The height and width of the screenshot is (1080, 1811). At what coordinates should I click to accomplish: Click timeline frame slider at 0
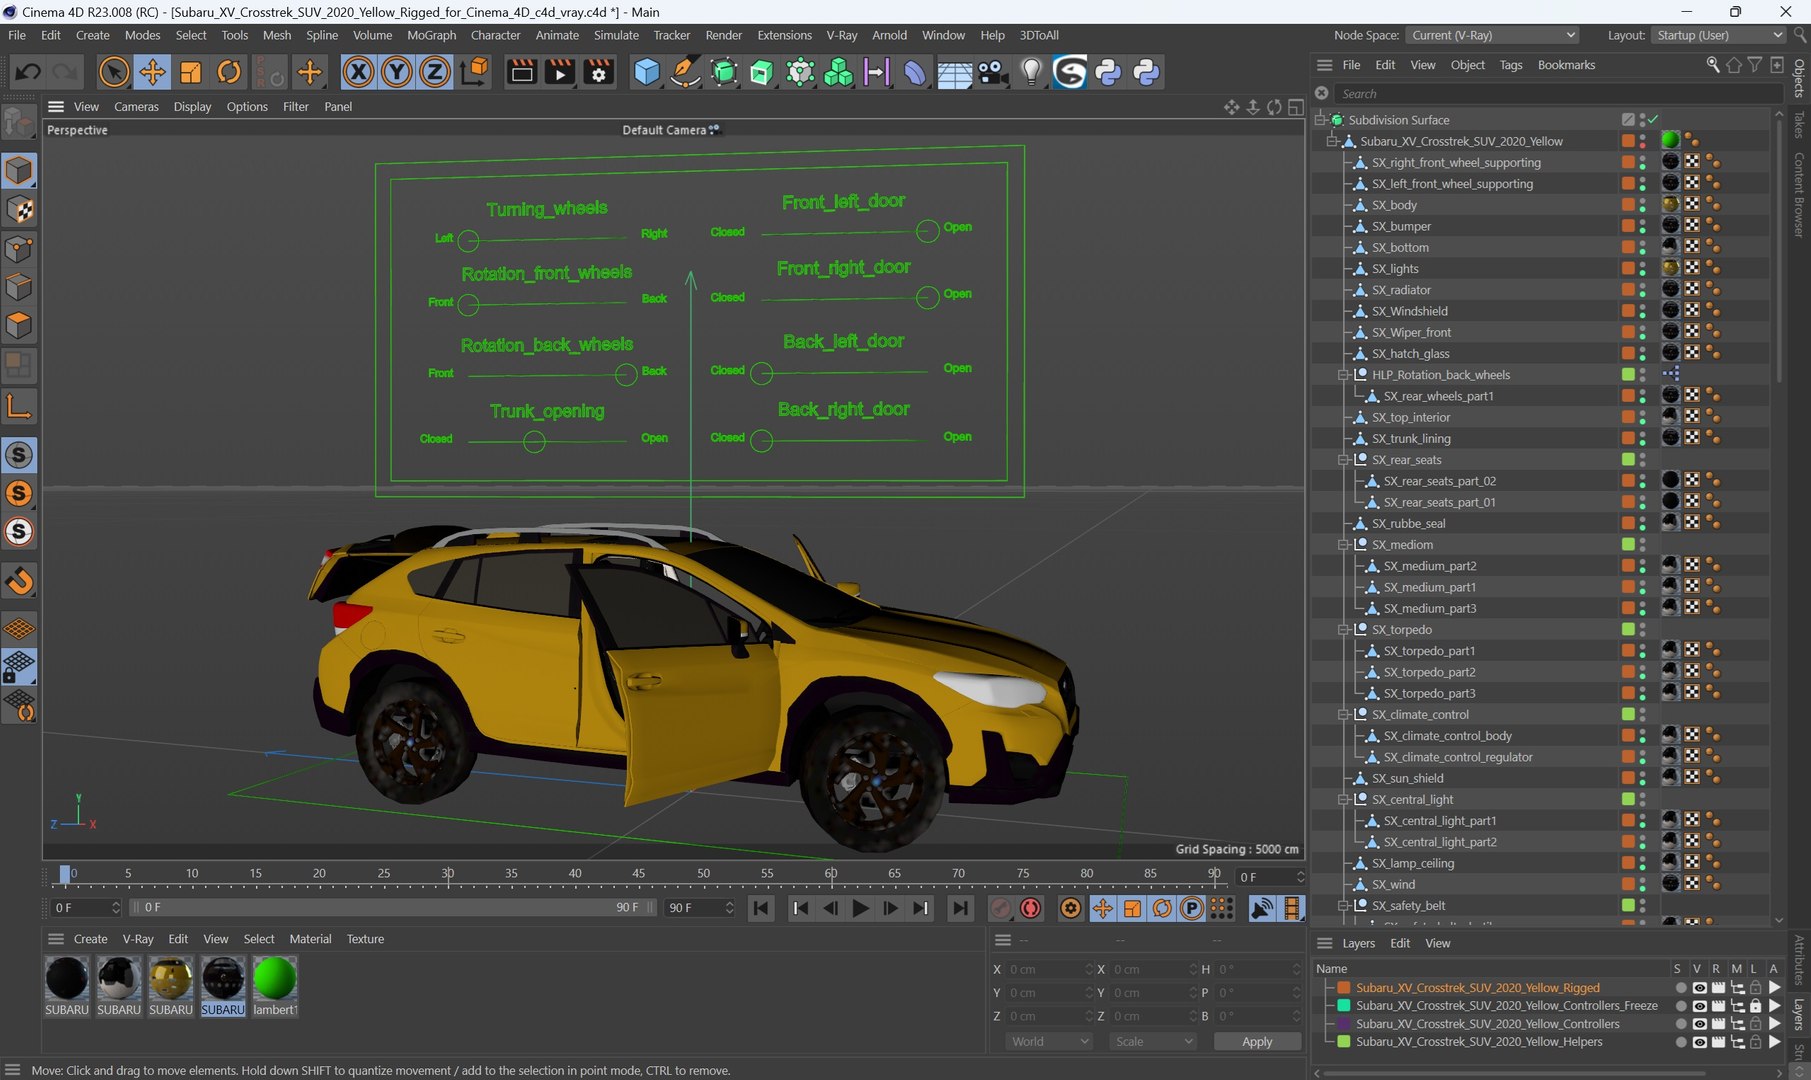pyautogui.click(x=65, y=874)
